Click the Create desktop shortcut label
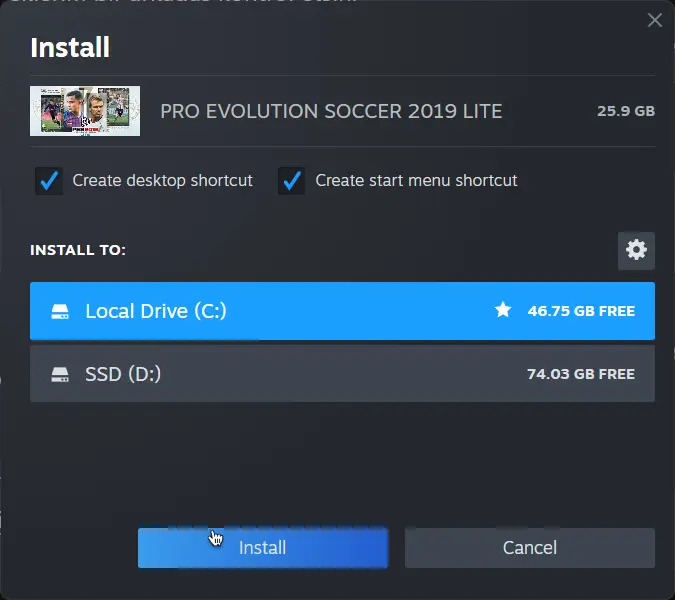 click(x=162, y=181)
